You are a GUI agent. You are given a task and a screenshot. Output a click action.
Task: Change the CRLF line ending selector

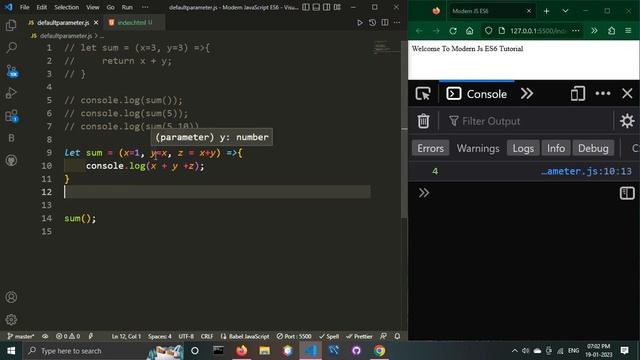point(207,336)
